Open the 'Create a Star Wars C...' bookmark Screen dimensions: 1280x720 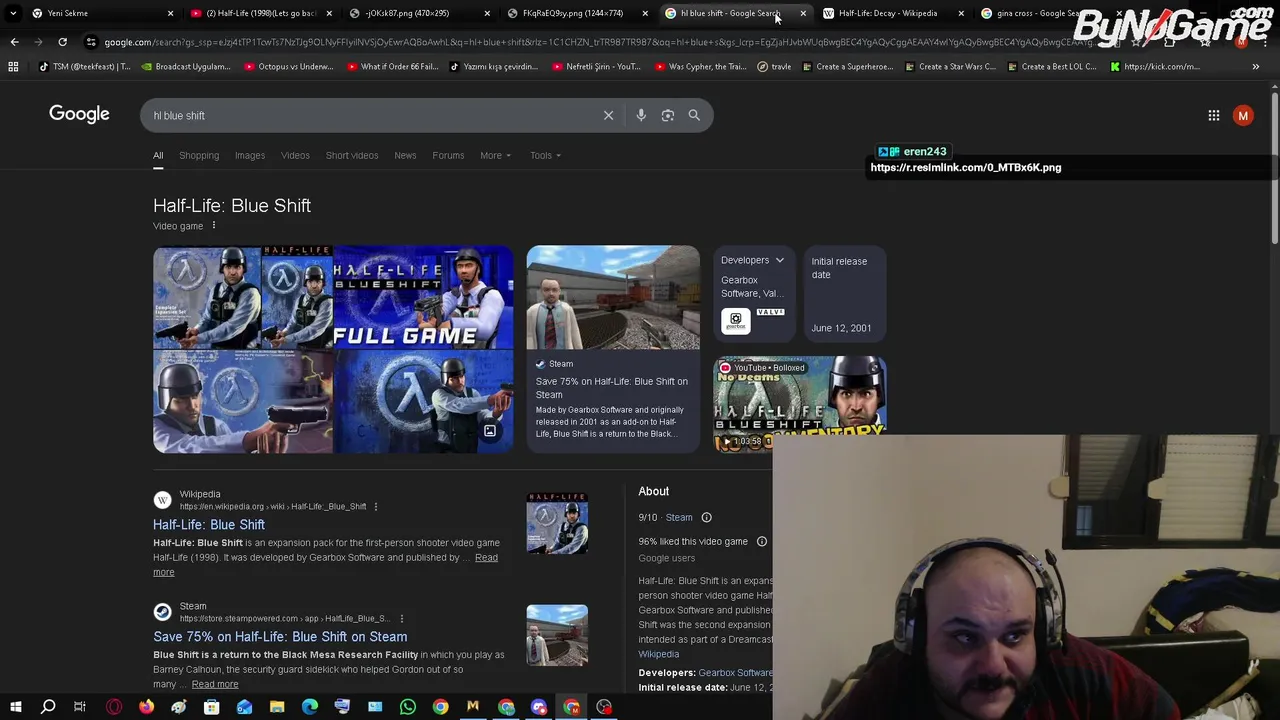pos(949,66)
